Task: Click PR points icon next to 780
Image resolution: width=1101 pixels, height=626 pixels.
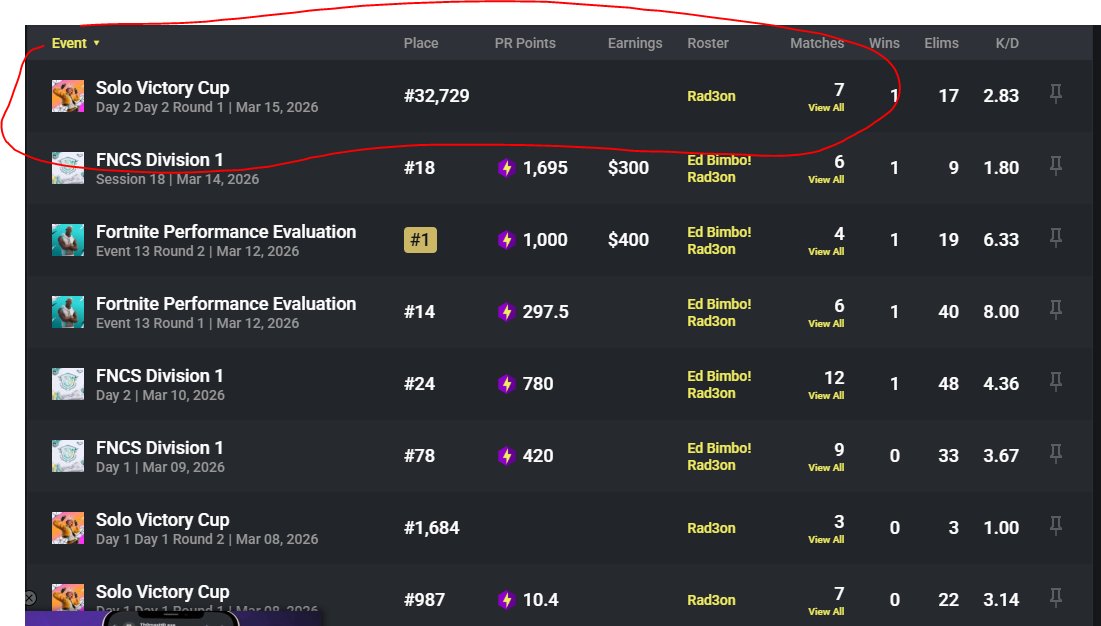Action: coord(506,384)
